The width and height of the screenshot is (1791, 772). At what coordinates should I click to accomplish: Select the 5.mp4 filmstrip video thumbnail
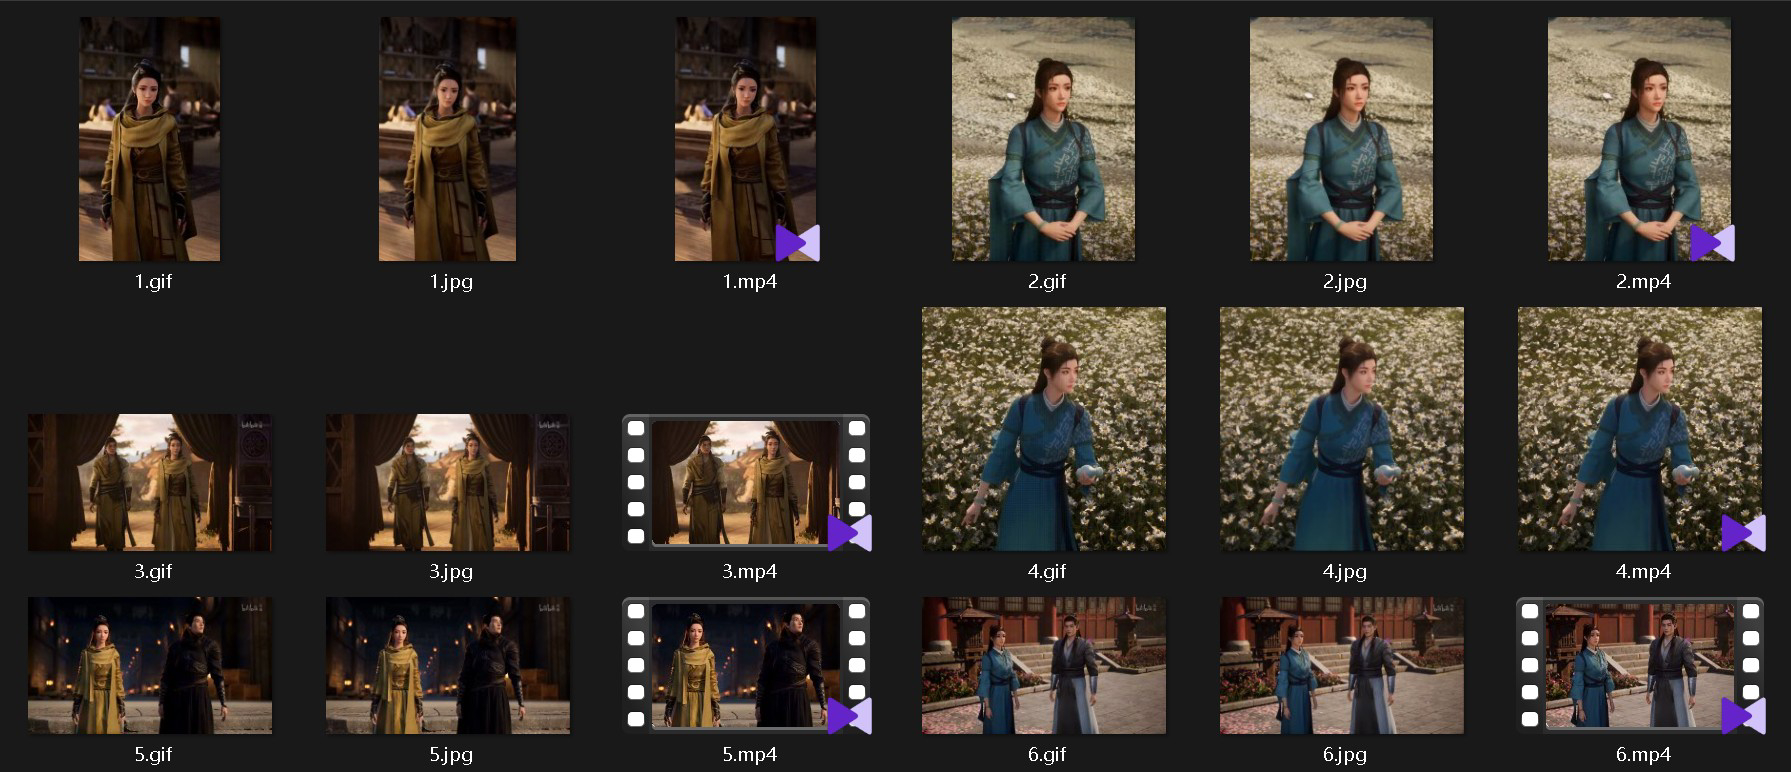746,665
